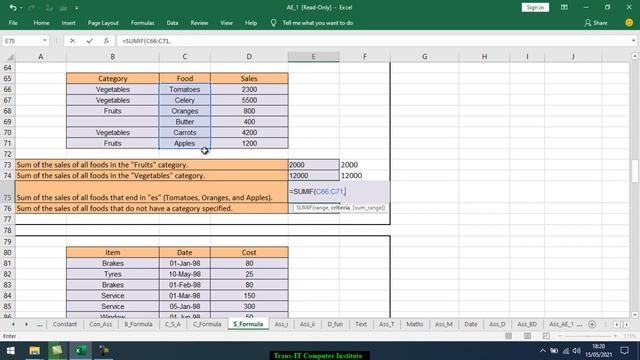Image resolution: width=640 pixels, height=360 pixels.
Task: Click the vertical scrollbar down arrow
Action: point(635,315)
